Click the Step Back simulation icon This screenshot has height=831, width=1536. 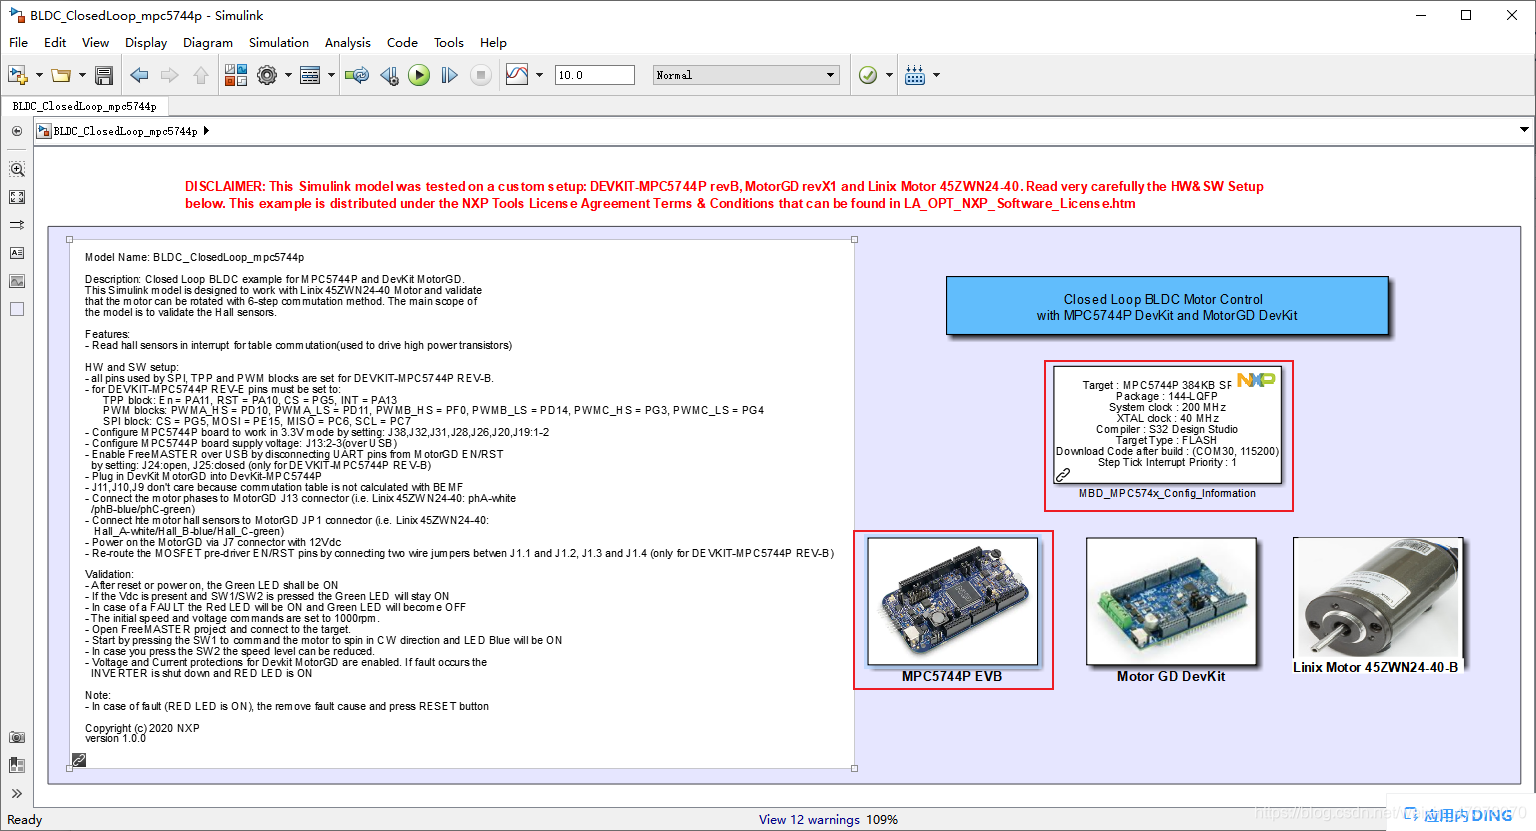click(x=389, y=74)
